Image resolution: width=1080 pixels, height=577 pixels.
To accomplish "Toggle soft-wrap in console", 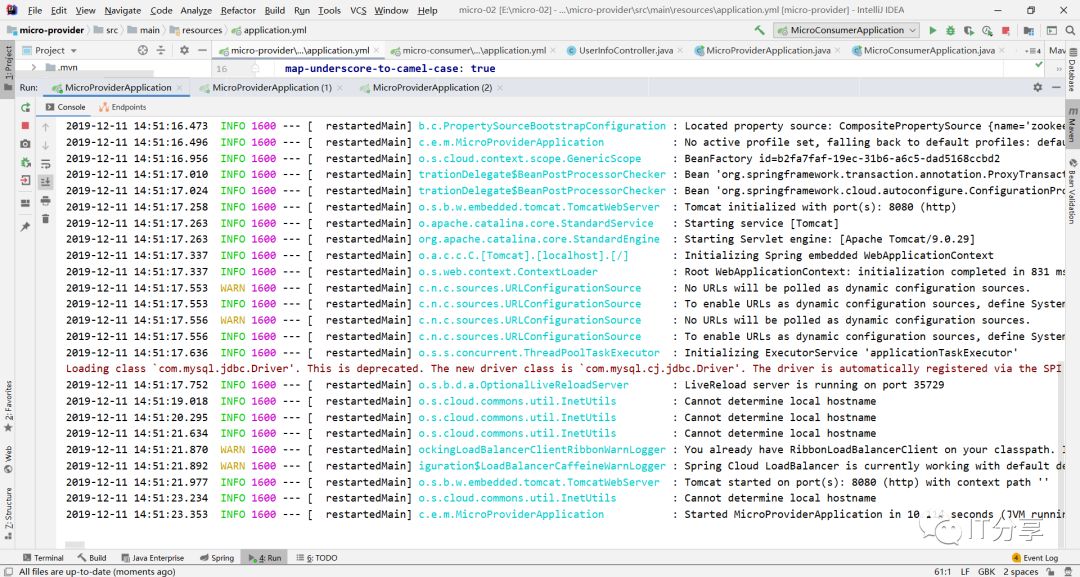I will (45, 164).
